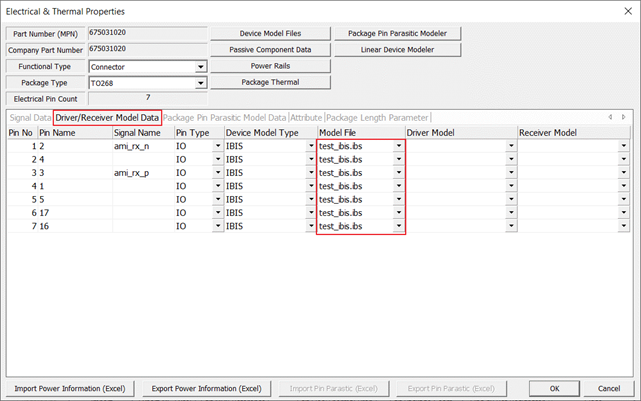
Task: Expand the Package Type TO268 dropdown
Action: [201, 83]
